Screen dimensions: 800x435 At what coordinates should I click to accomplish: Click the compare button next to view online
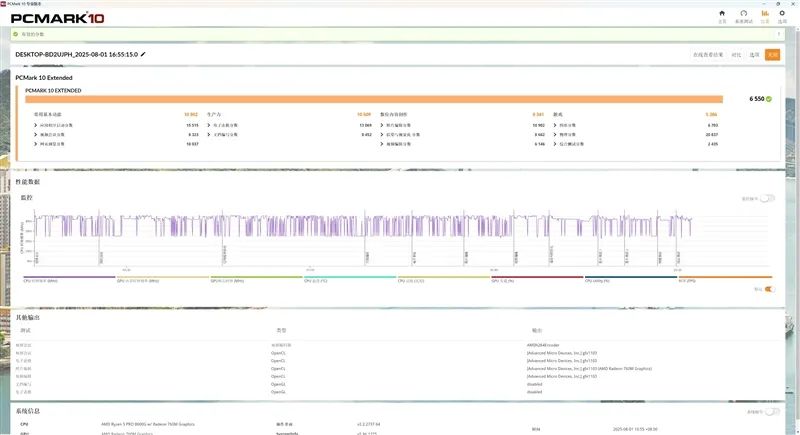[x=736, y=55]
